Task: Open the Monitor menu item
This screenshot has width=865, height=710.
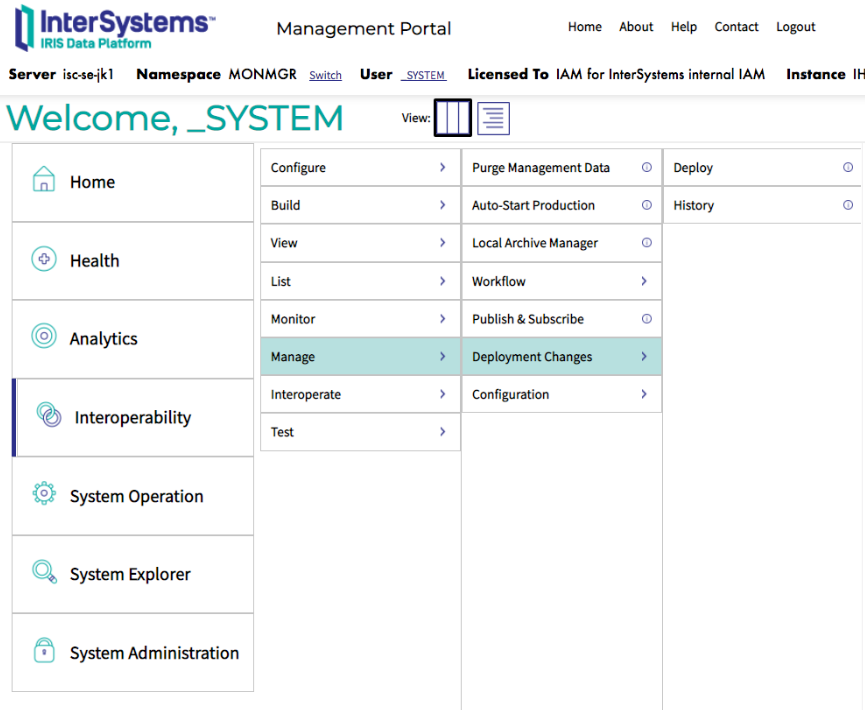Action: pyautogui.click(x=293, y=319)
